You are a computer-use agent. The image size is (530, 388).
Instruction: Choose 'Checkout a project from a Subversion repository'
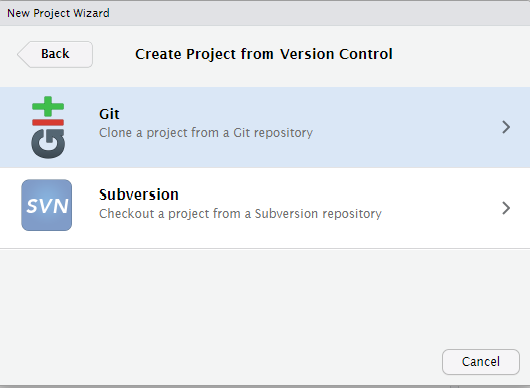(x=240, y=214)
